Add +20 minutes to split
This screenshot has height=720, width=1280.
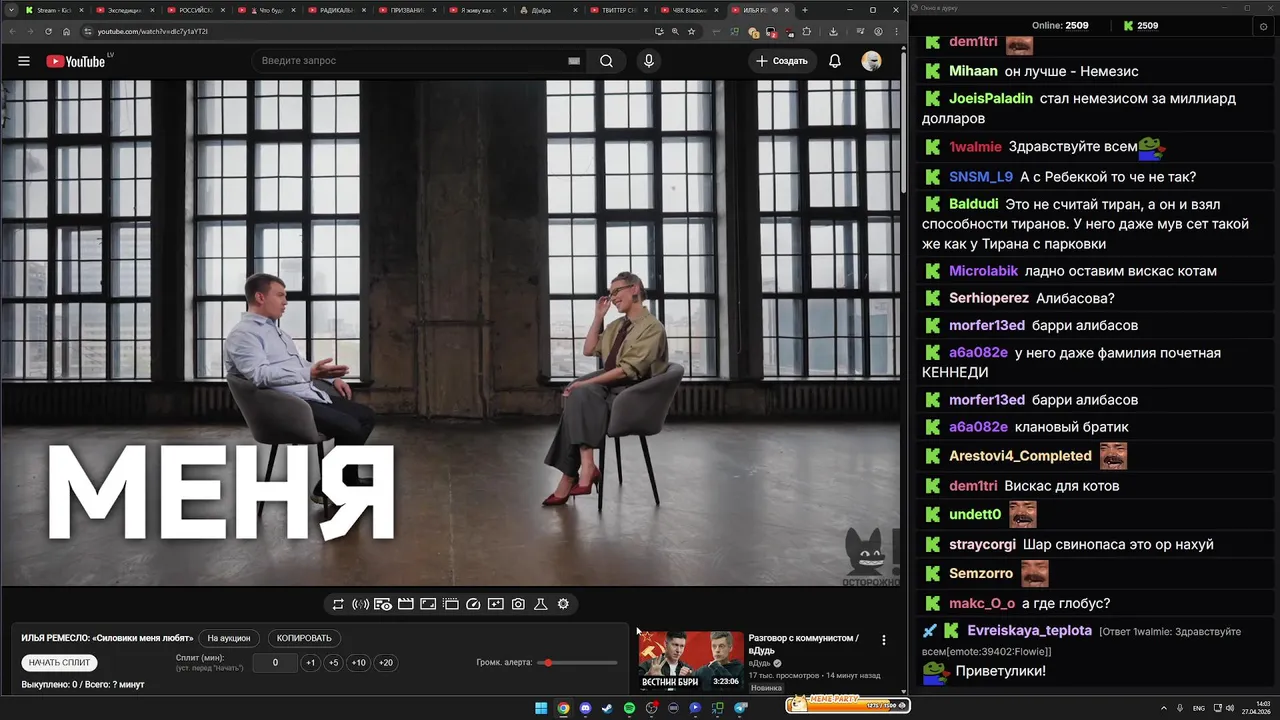click(386, 663)
